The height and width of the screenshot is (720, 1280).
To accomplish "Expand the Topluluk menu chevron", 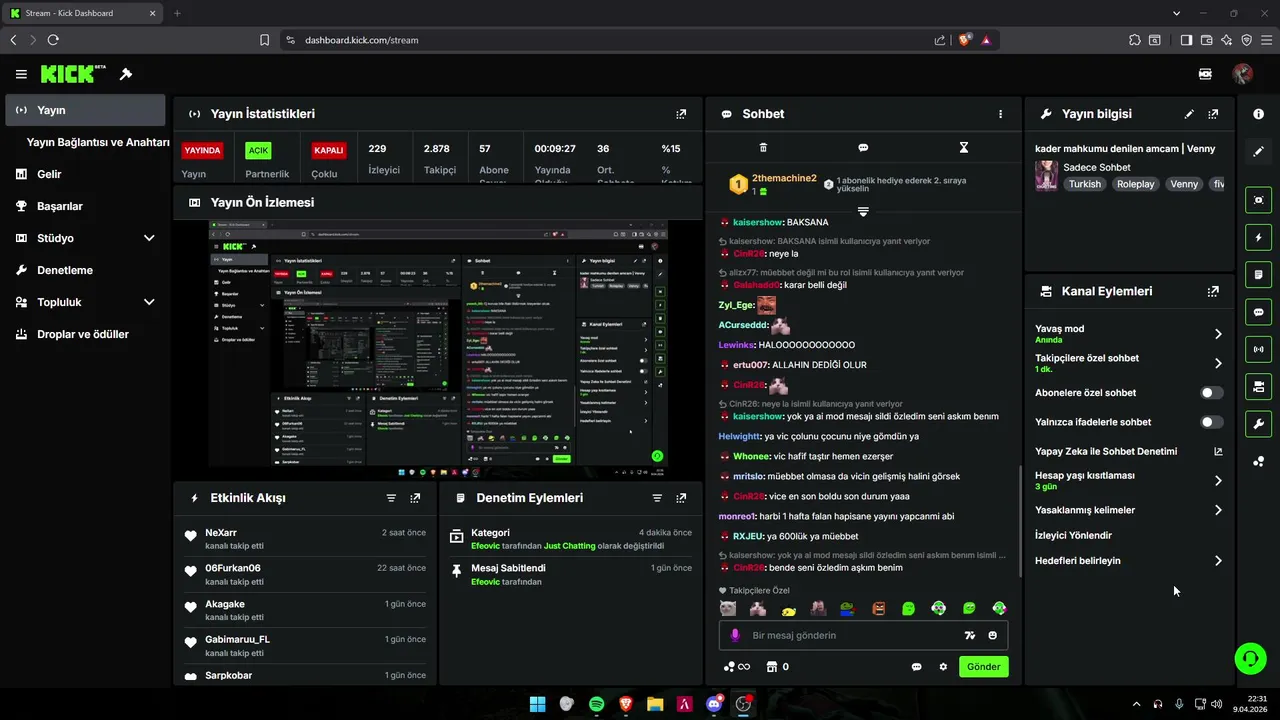I will point(149,302).
